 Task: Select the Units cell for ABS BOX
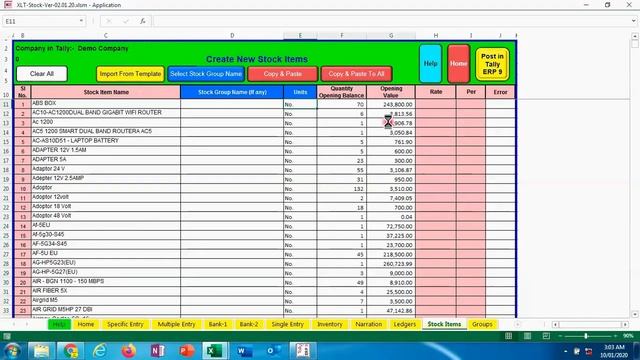pyautogui.click(x=300, y=104)
